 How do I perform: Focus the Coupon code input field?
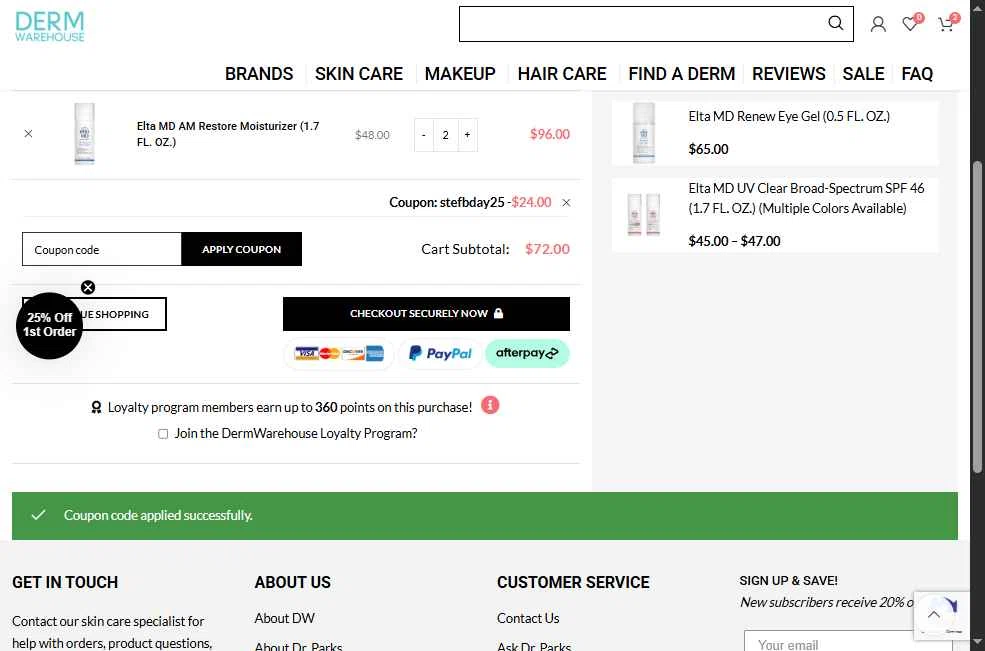pos(102,249)
